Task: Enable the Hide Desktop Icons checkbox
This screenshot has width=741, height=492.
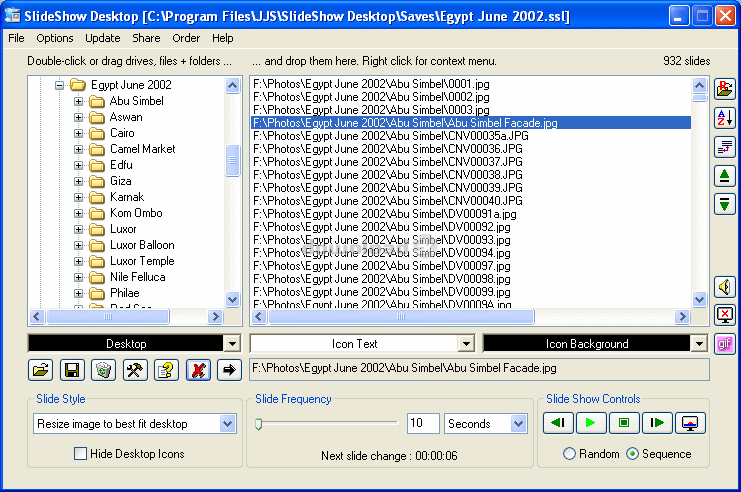Action: pos(81,454)
